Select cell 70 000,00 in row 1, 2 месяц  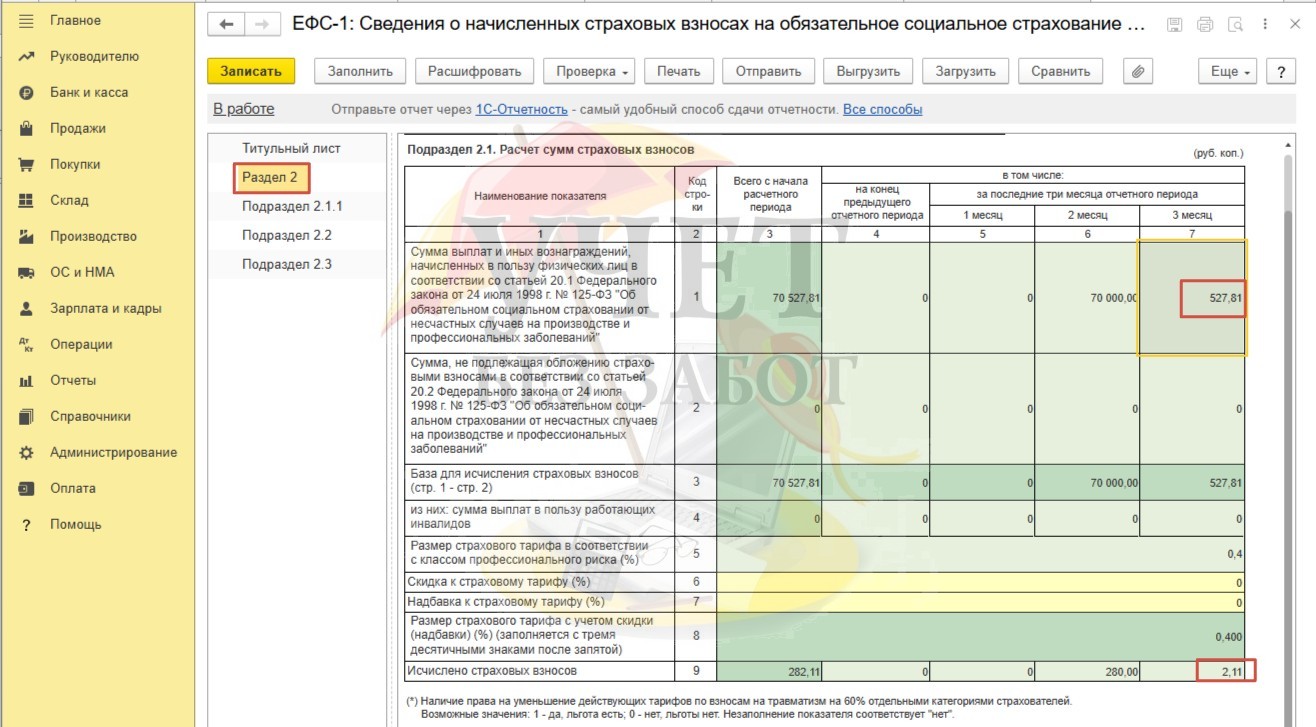tap(1087, 298)
